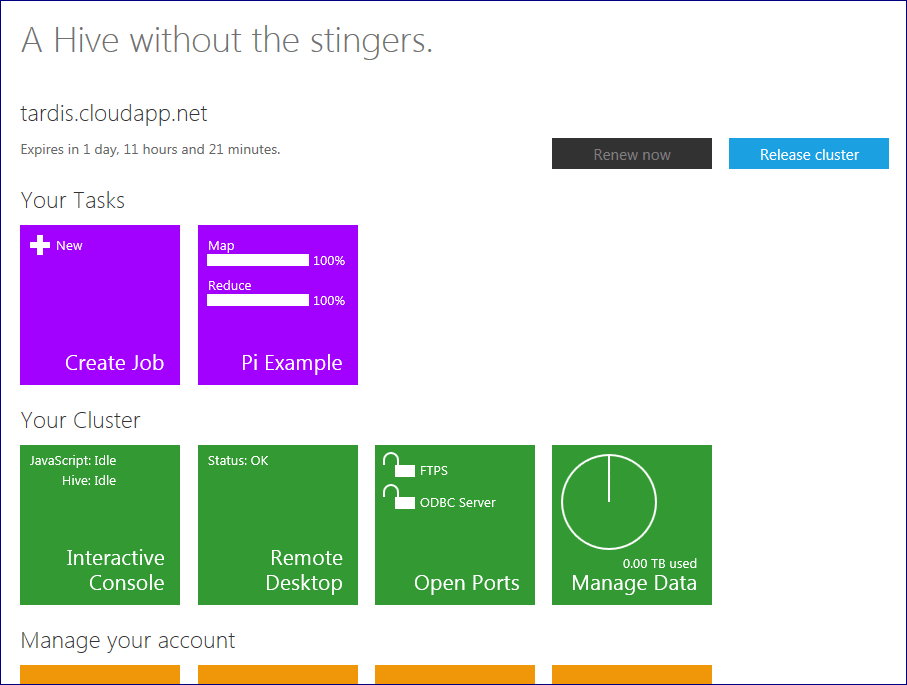Click the 'Status: OK' text

click(238, 461)
